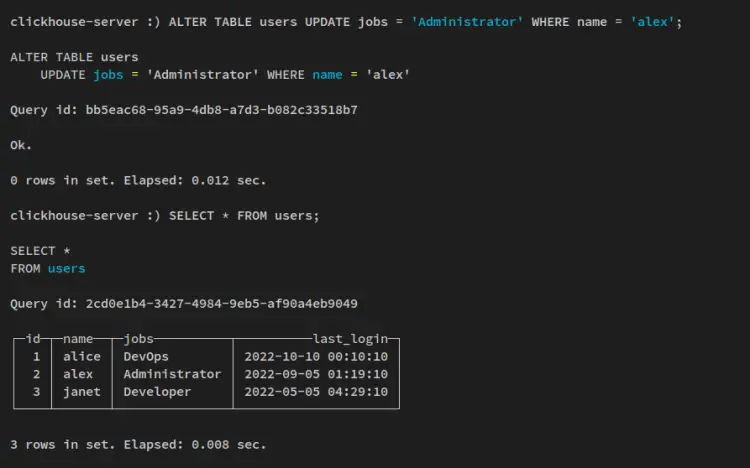Click the 'last_login' column header
The width and height of the screenshot is (750, 468).
click(349, 339)
